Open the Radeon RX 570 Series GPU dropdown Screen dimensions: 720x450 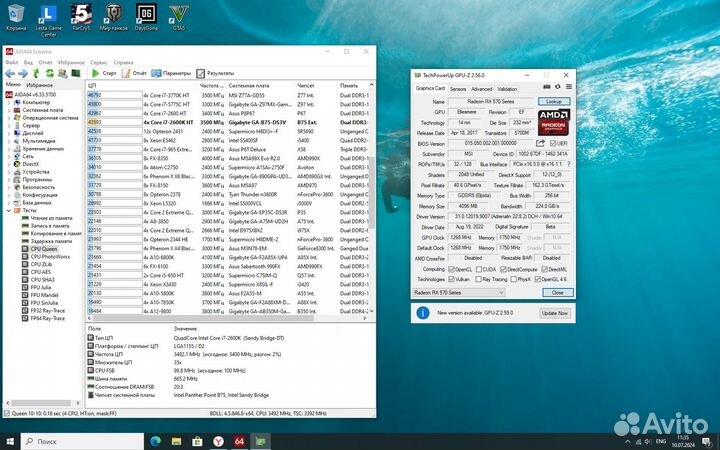(459, 292)
